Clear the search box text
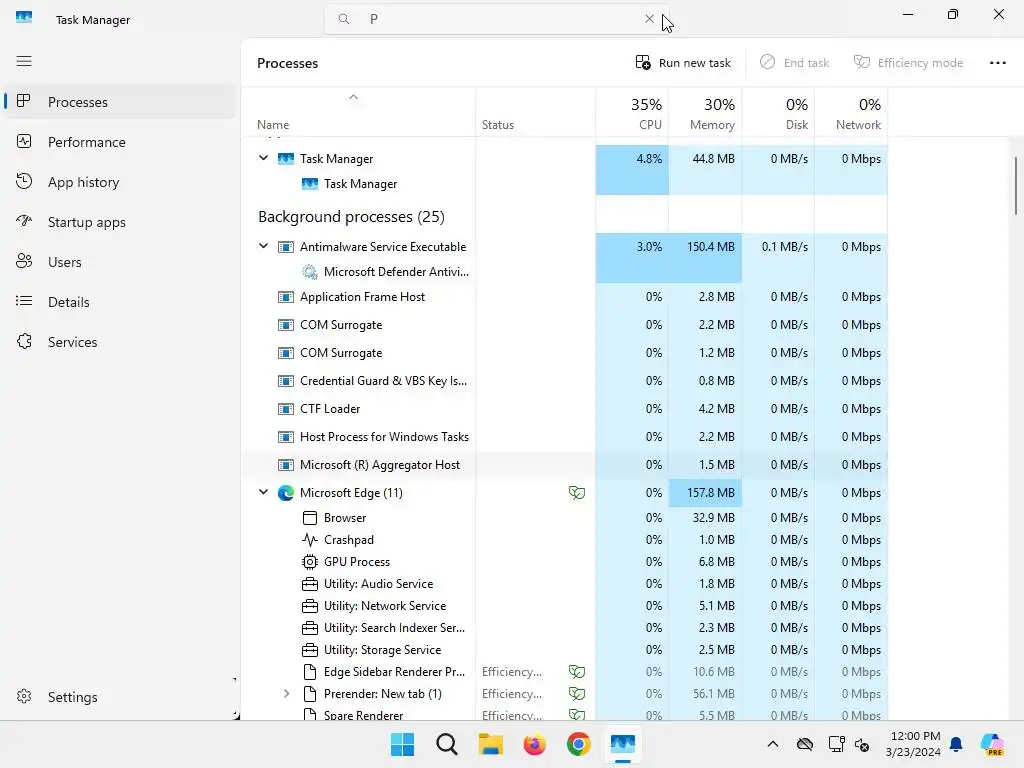1024x768 pixels. [649, 19]
